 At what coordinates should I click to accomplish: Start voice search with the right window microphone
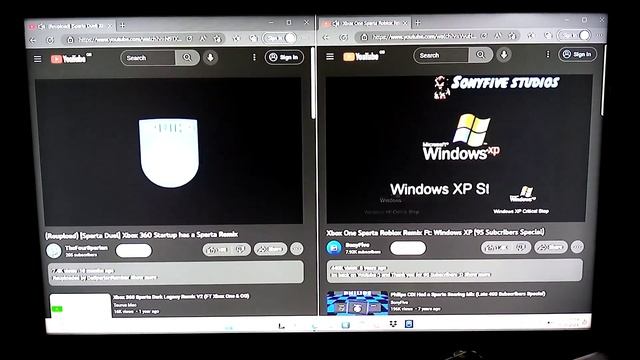click(x=504, y=55)
